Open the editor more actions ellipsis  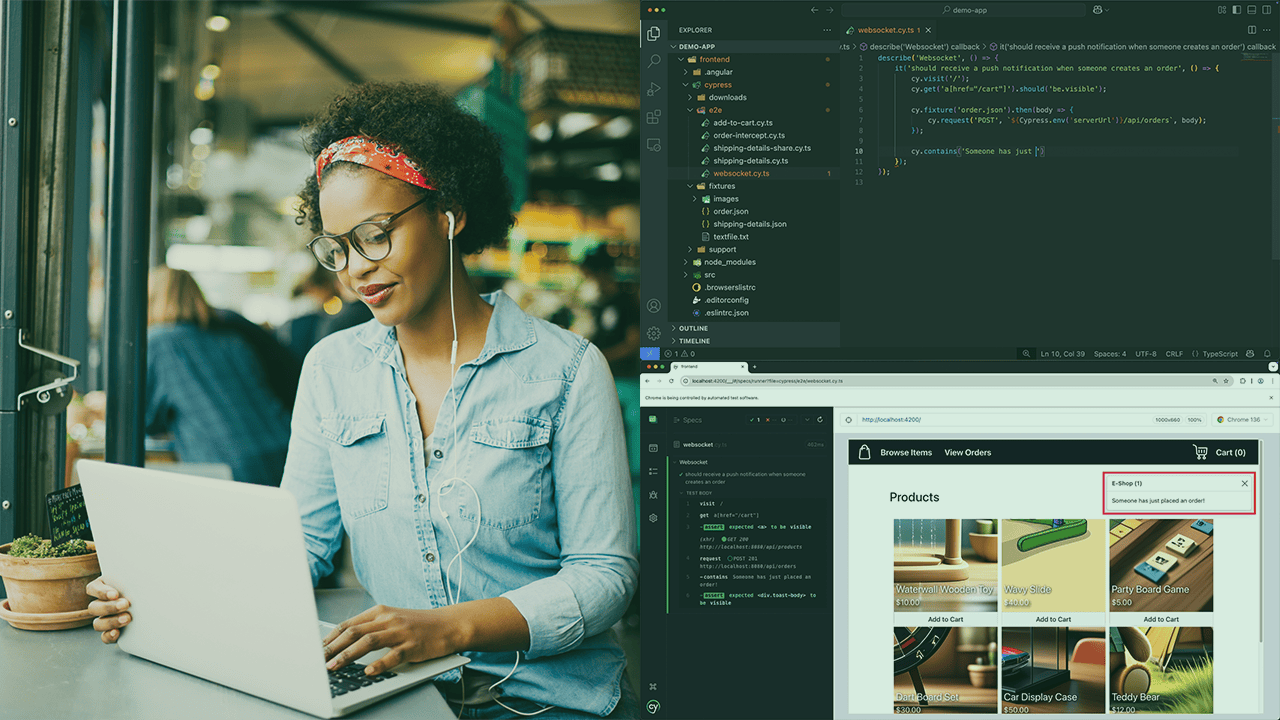point(1268,30)
